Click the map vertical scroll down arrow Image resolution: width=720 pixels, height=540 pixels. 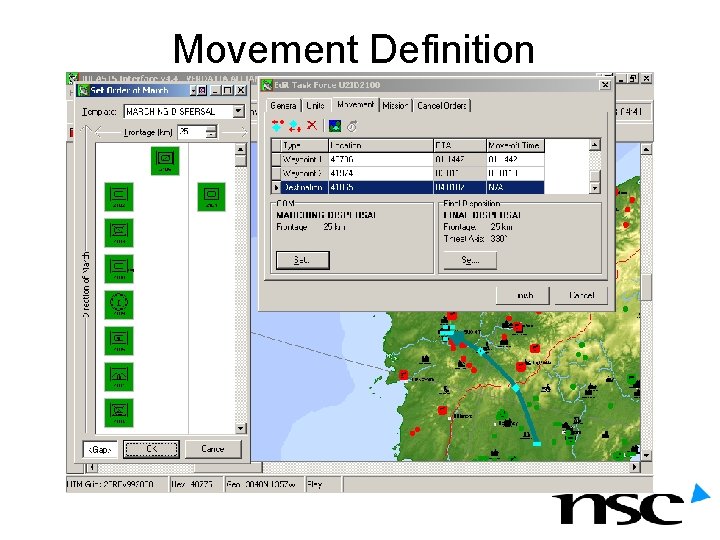pyautogui.click(x=646, y=456)
